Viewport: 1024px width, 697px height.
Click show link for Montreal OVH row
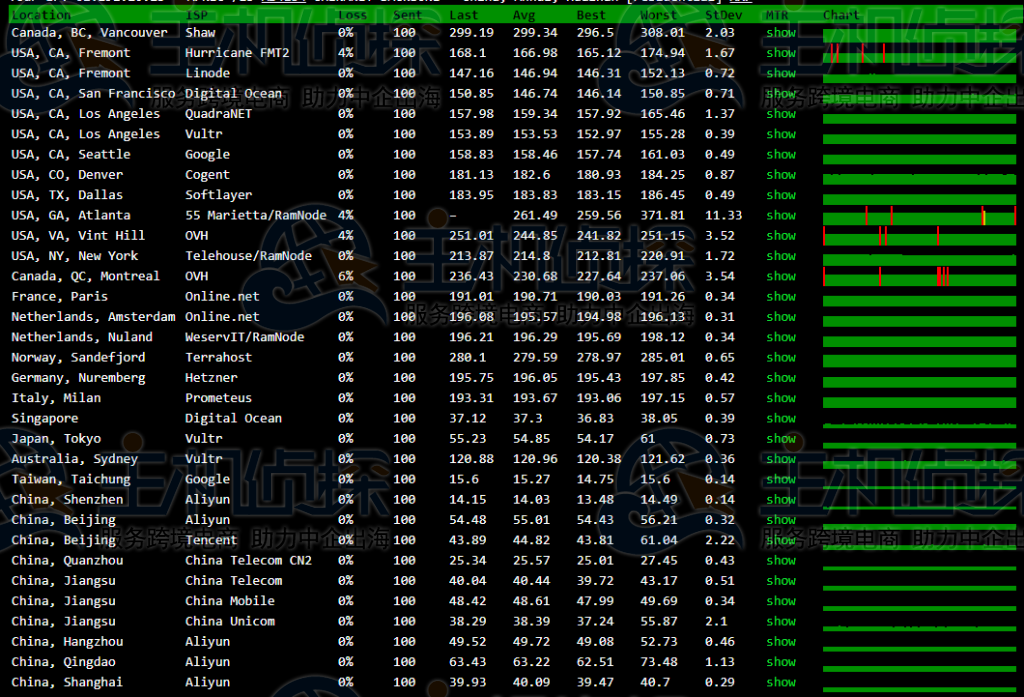point(781,277)
